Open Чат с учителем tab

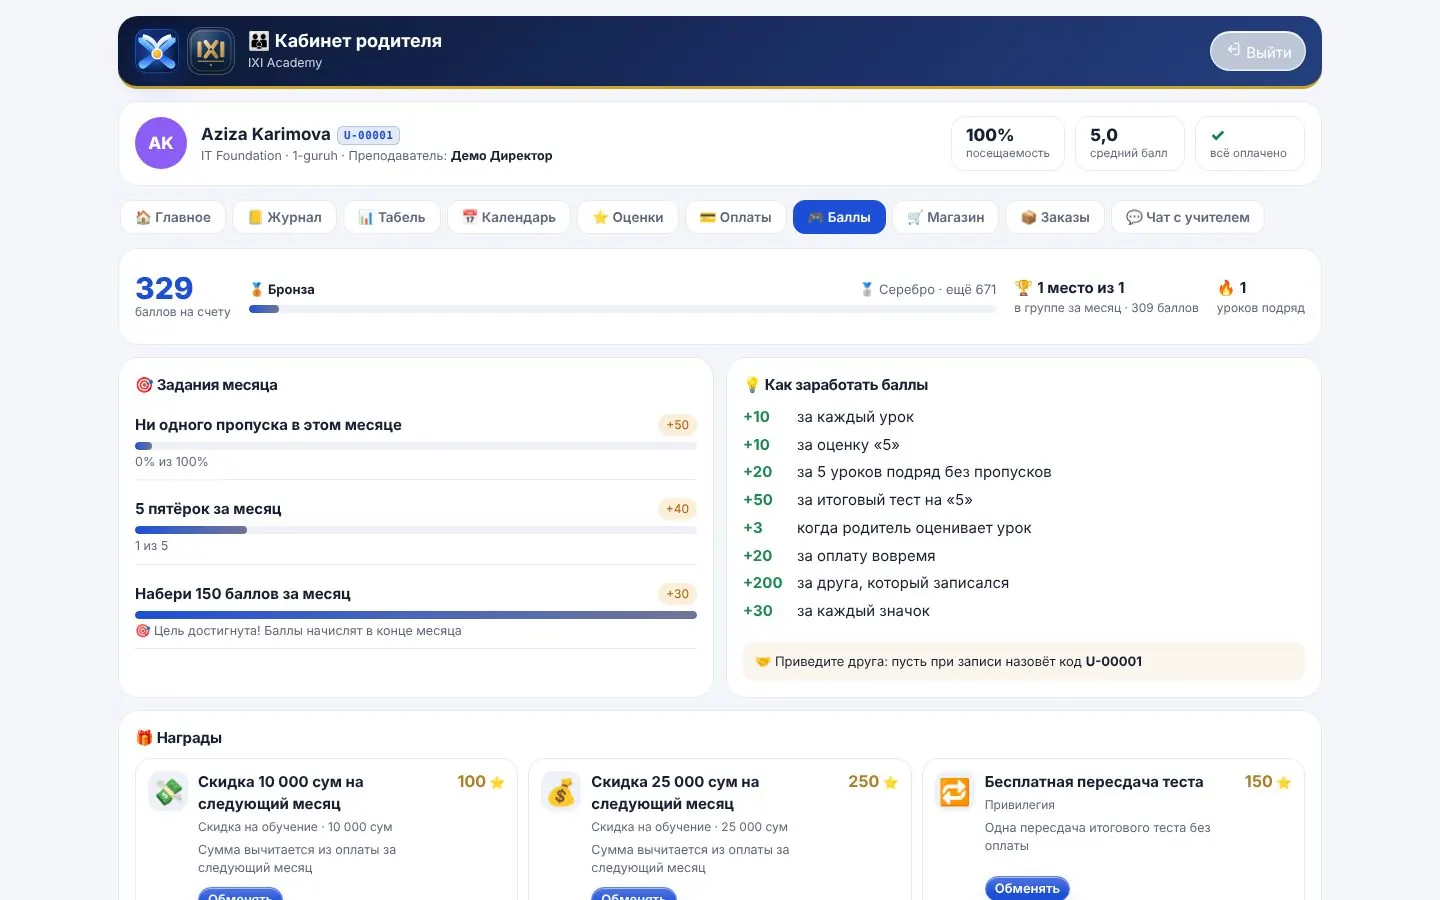(1188, 217)
